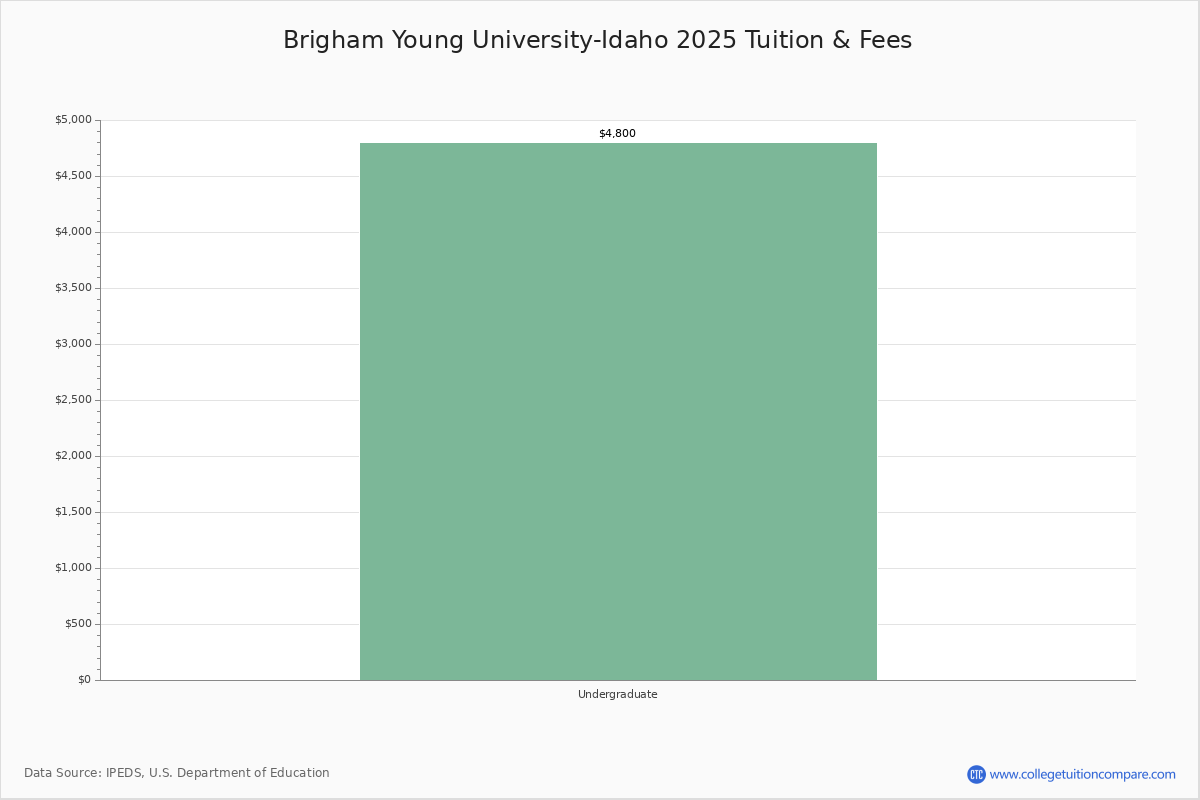Click the $4,000 y-axis label

(x=73, y=232)
